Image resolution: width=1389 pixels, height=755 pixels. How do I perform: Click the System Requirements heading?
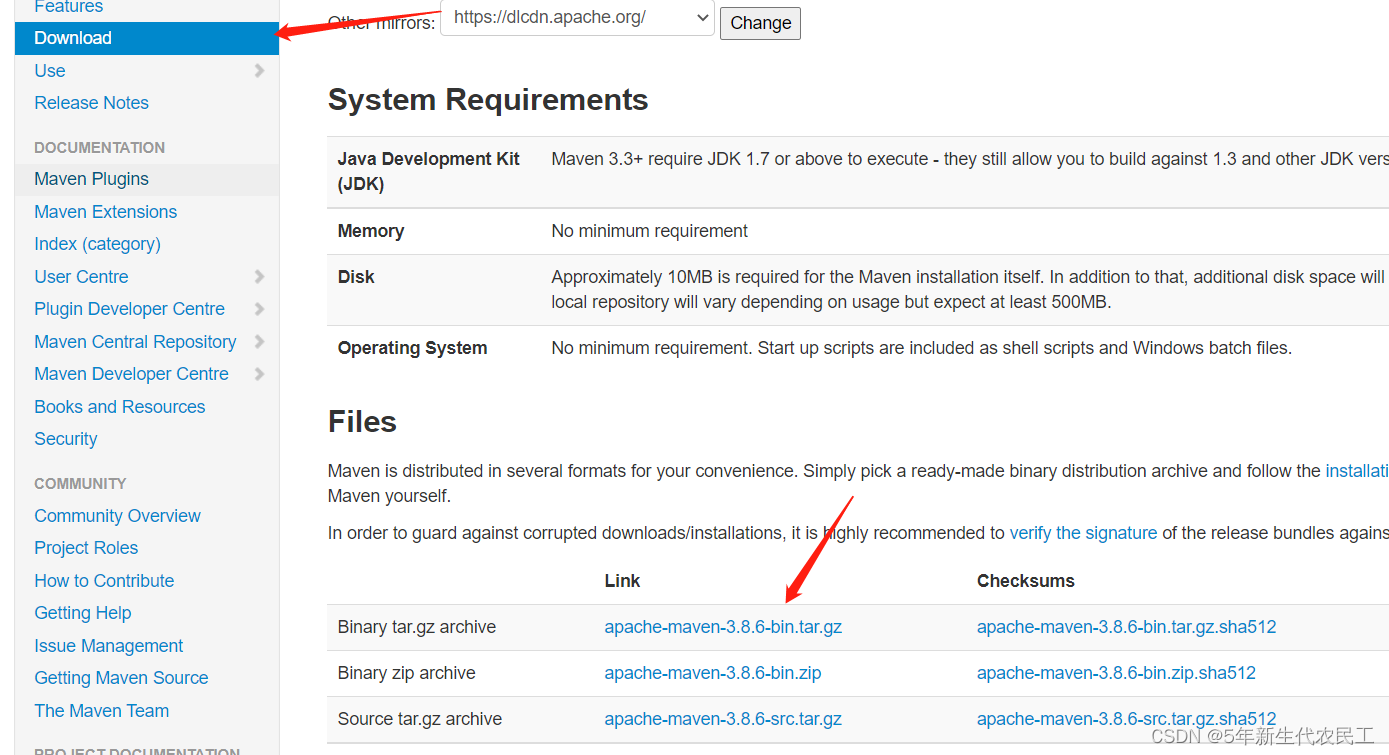pyautogui.click(x=488, y=100)
